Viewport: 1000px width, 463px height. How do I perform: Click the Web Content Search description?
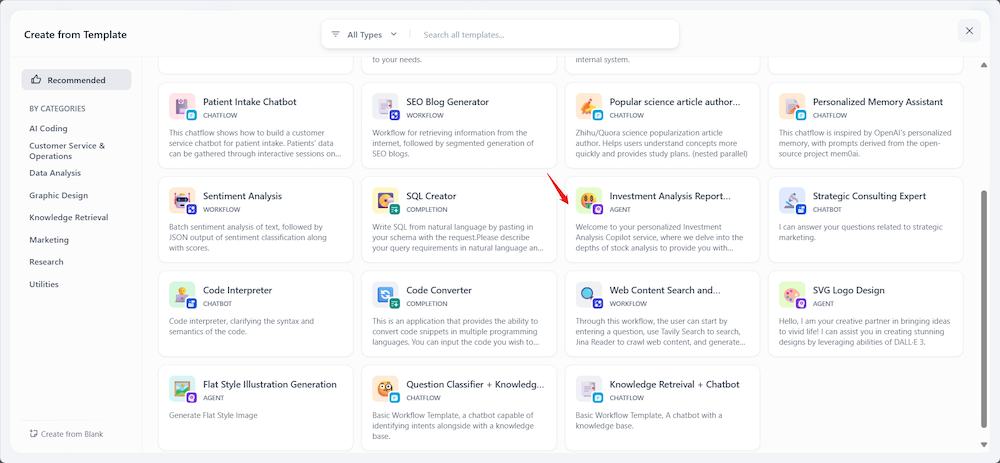[661, 332]
